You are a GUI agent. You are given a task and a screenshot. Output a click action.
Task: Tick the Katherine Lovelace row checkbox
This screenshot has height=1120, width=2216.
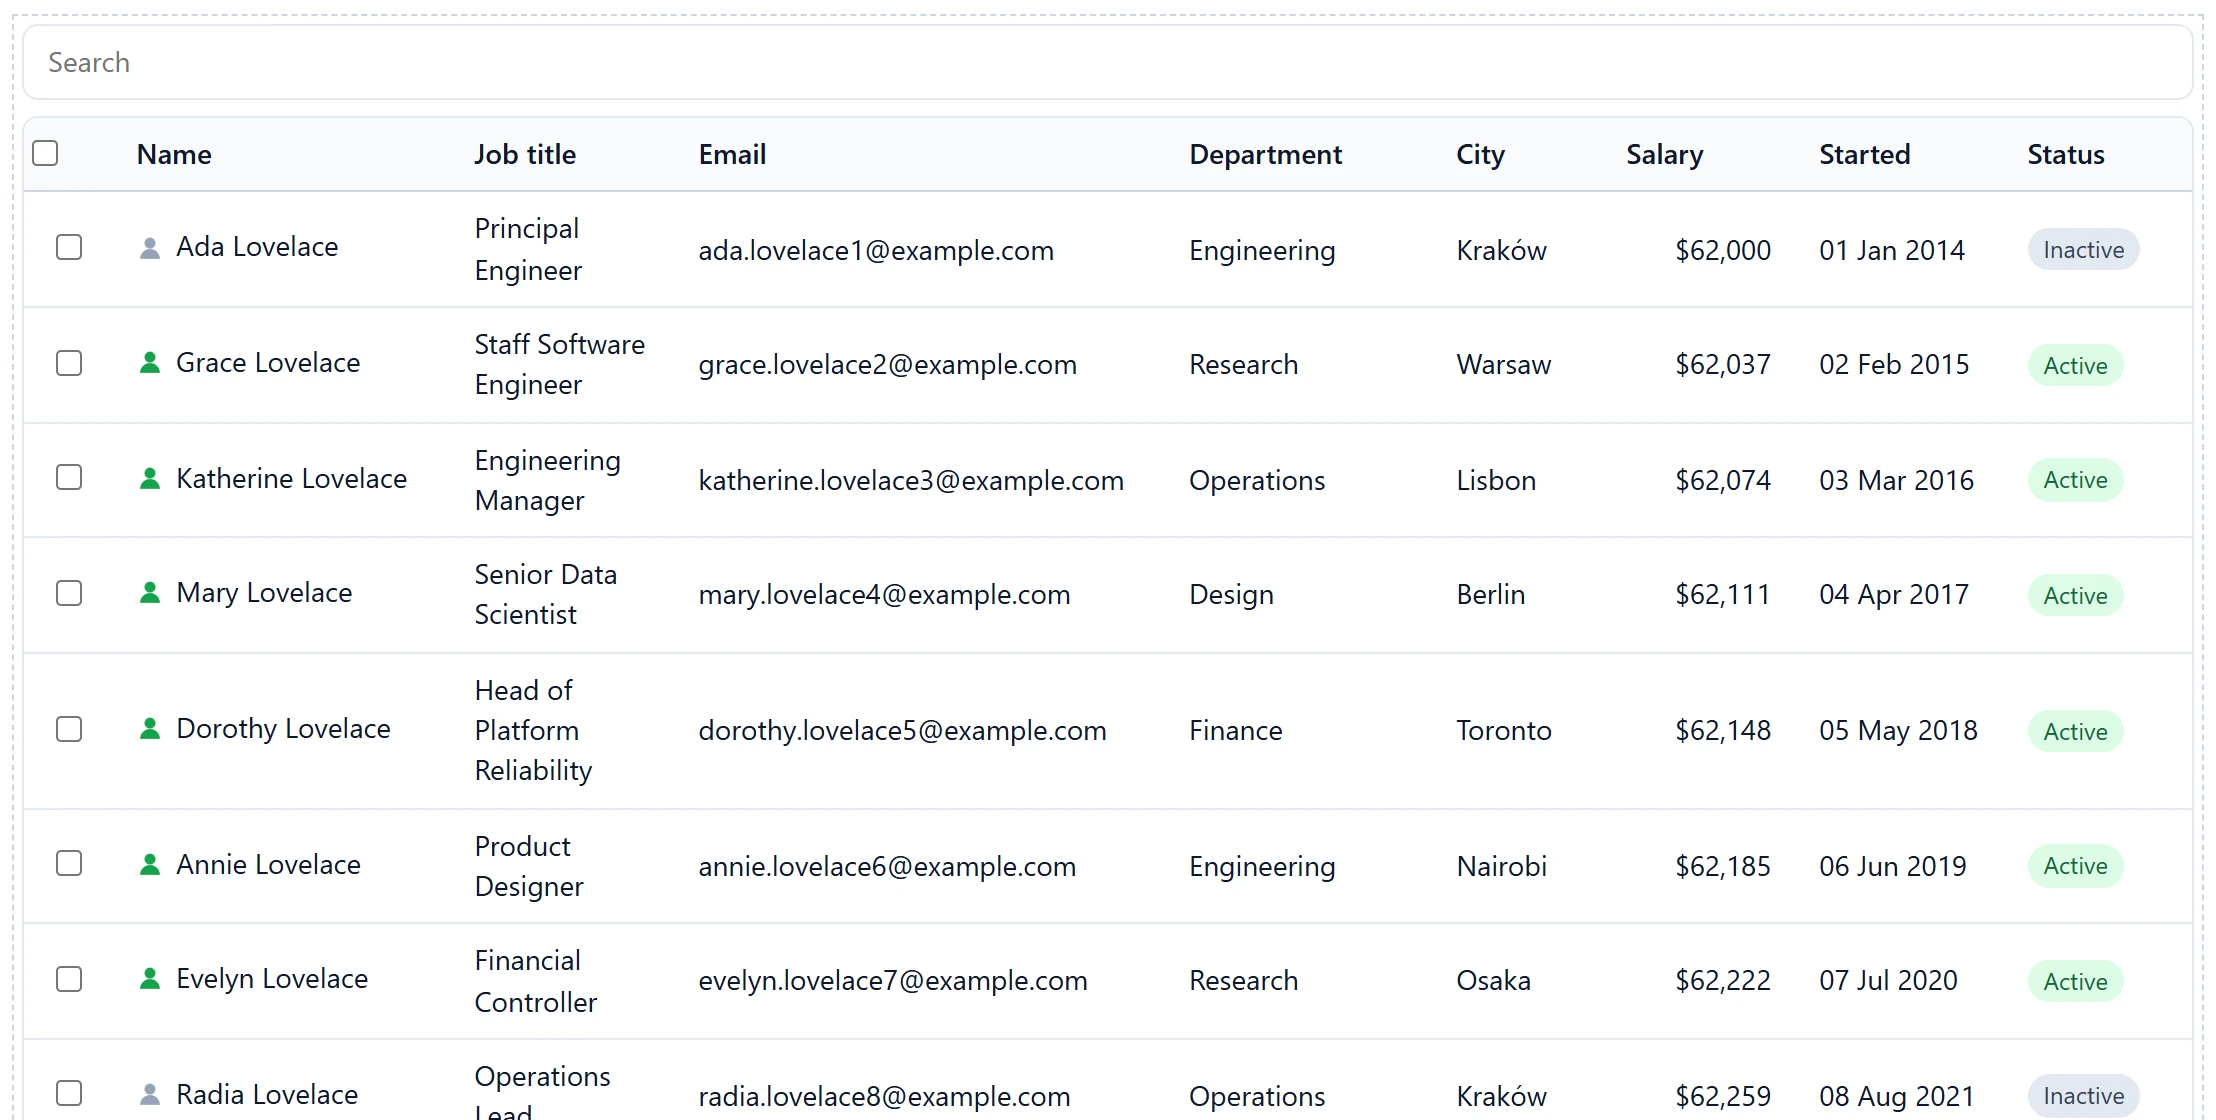69,477
